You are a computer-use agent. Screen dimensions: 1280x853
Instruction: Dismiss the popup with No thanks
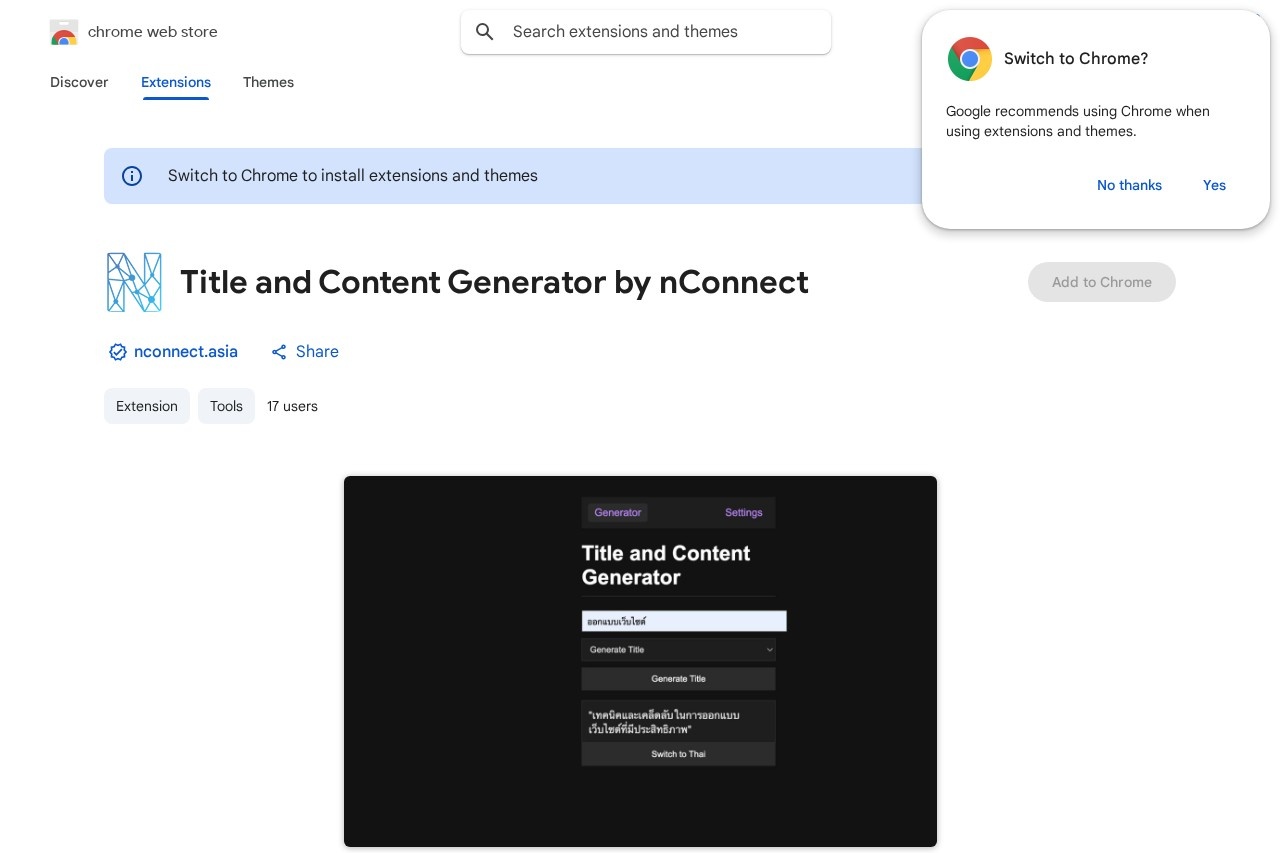tap(1129, 185)
